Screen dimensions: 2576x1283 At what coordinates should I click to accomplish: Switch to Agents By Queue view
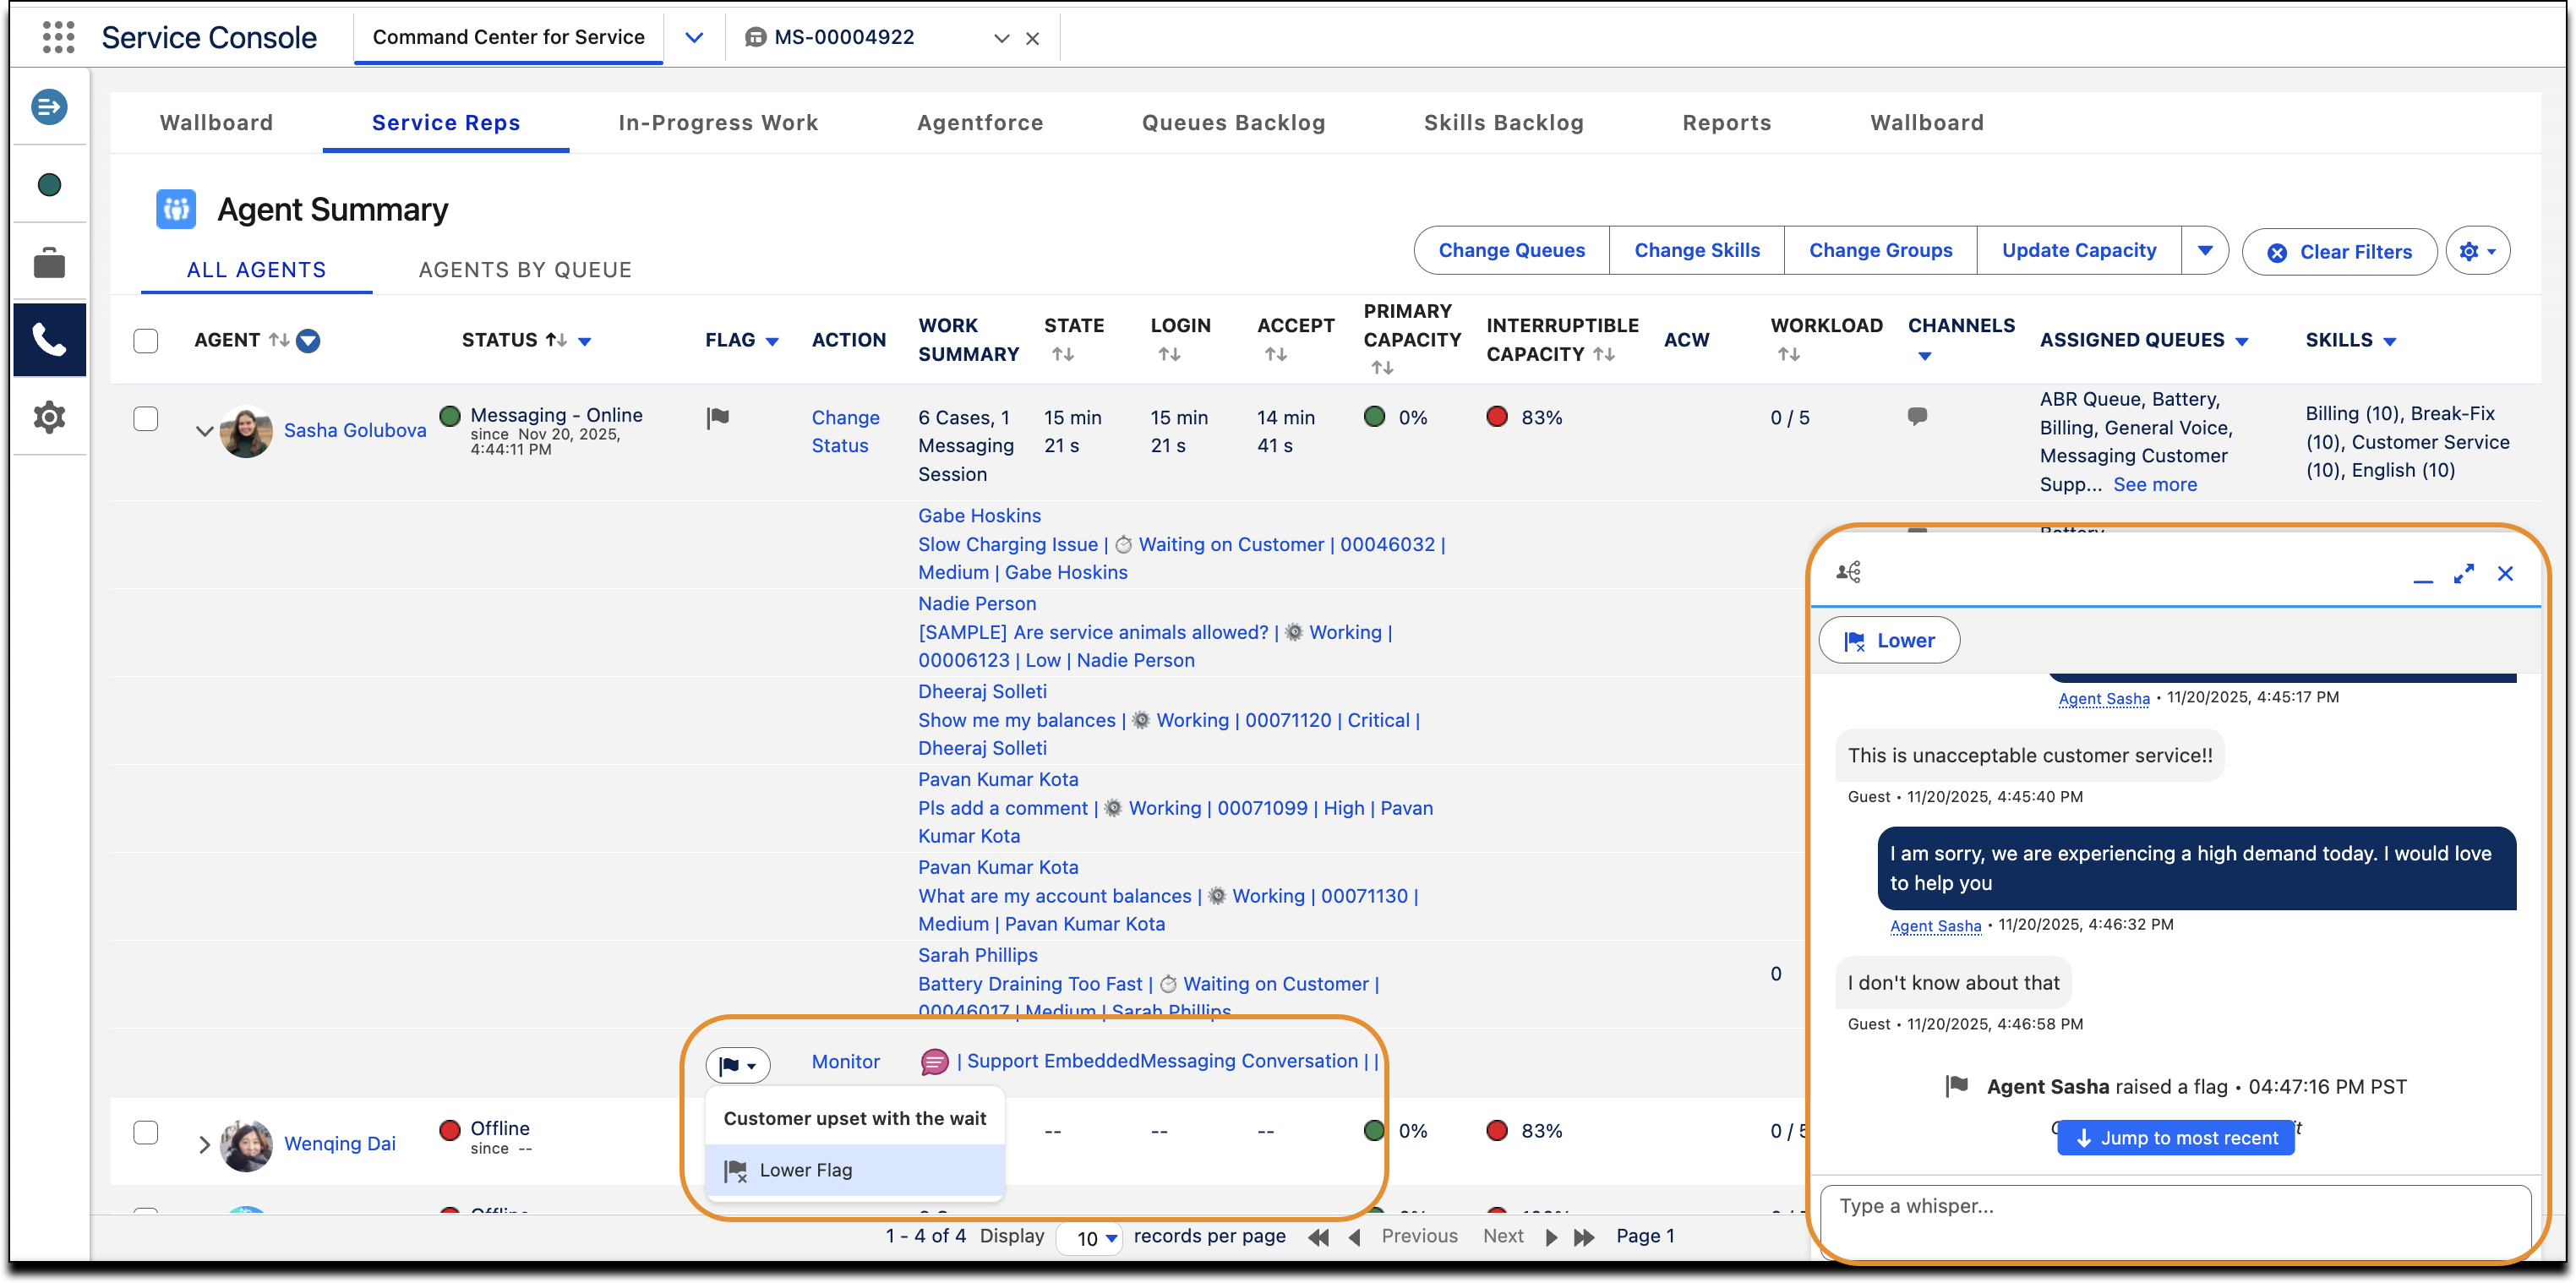pos(525,269)
